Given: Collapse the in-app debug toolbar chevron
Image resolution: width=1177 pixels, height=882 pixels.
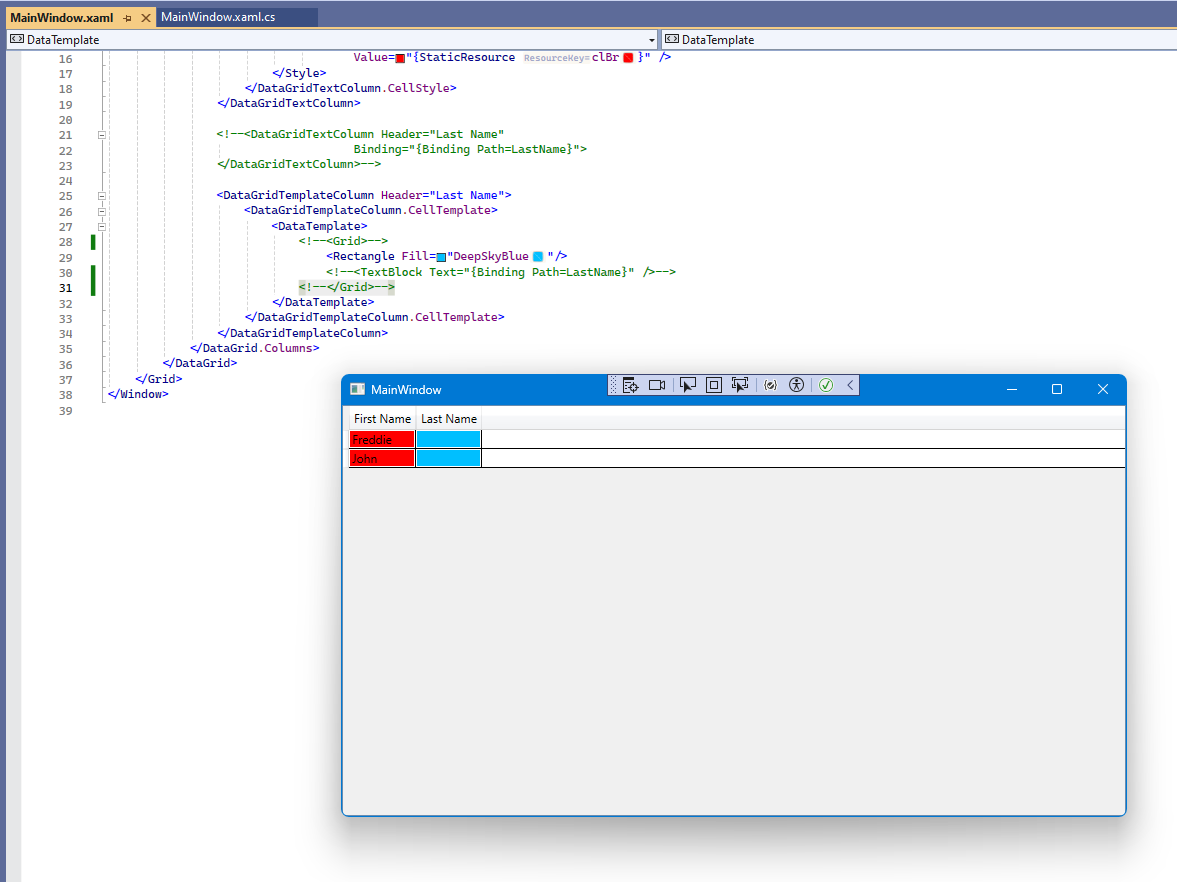Looking at the screenshot, I should pos(850,385).
